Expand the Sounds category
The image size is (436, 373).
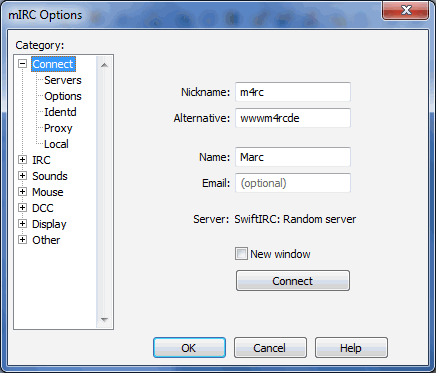(22, 176)
